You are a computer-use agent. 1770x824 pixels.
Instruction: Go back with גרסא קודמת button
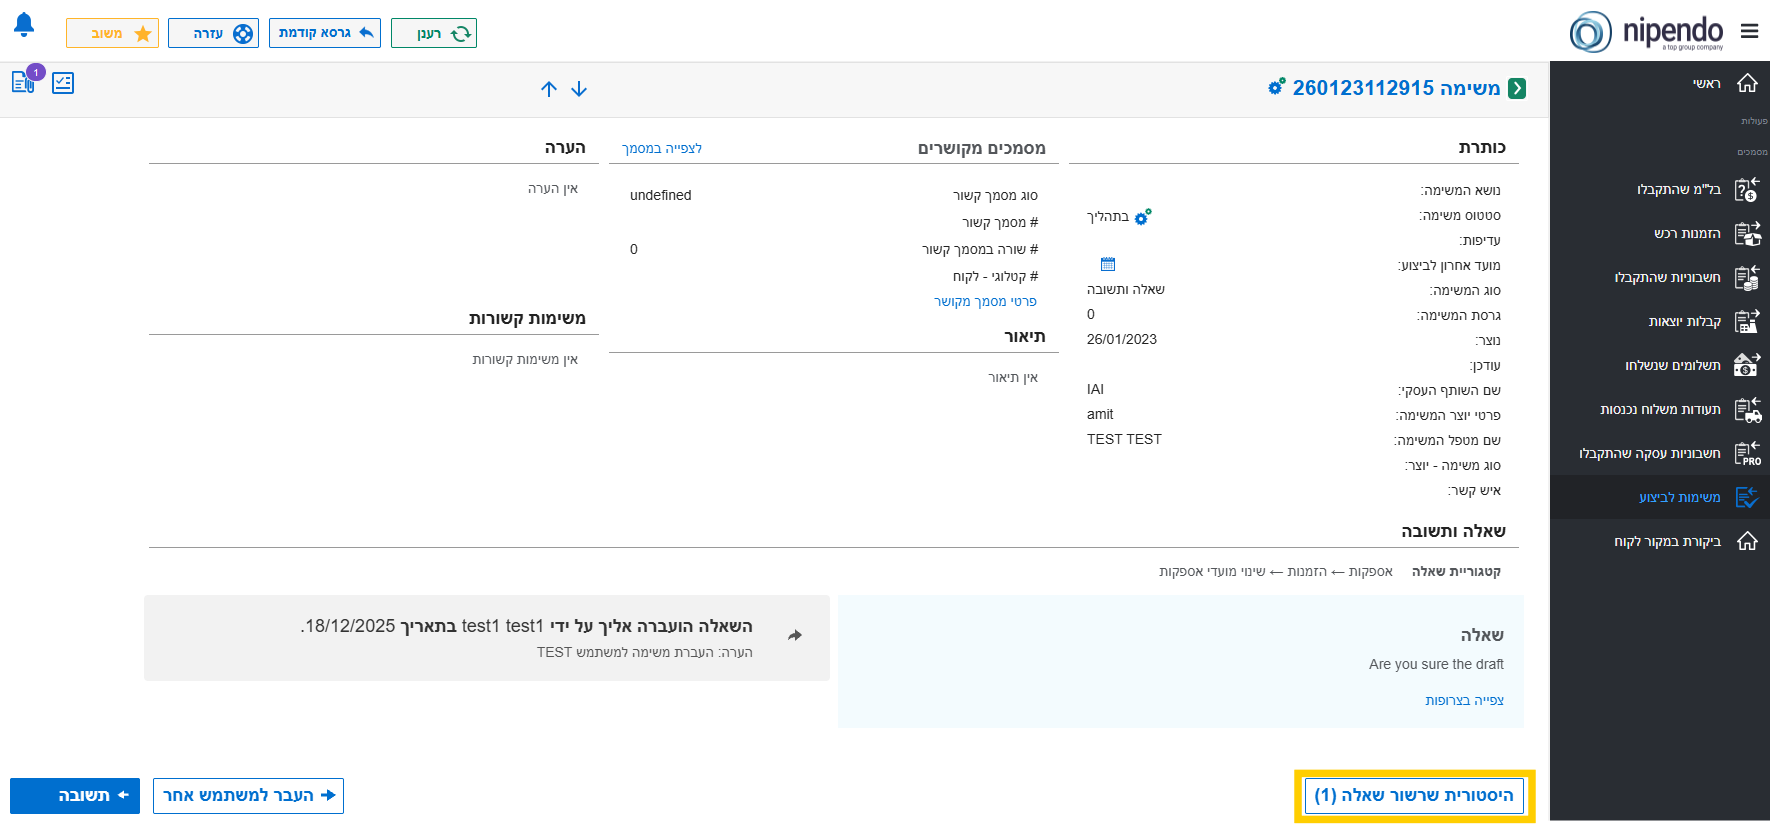pos(325,33)
